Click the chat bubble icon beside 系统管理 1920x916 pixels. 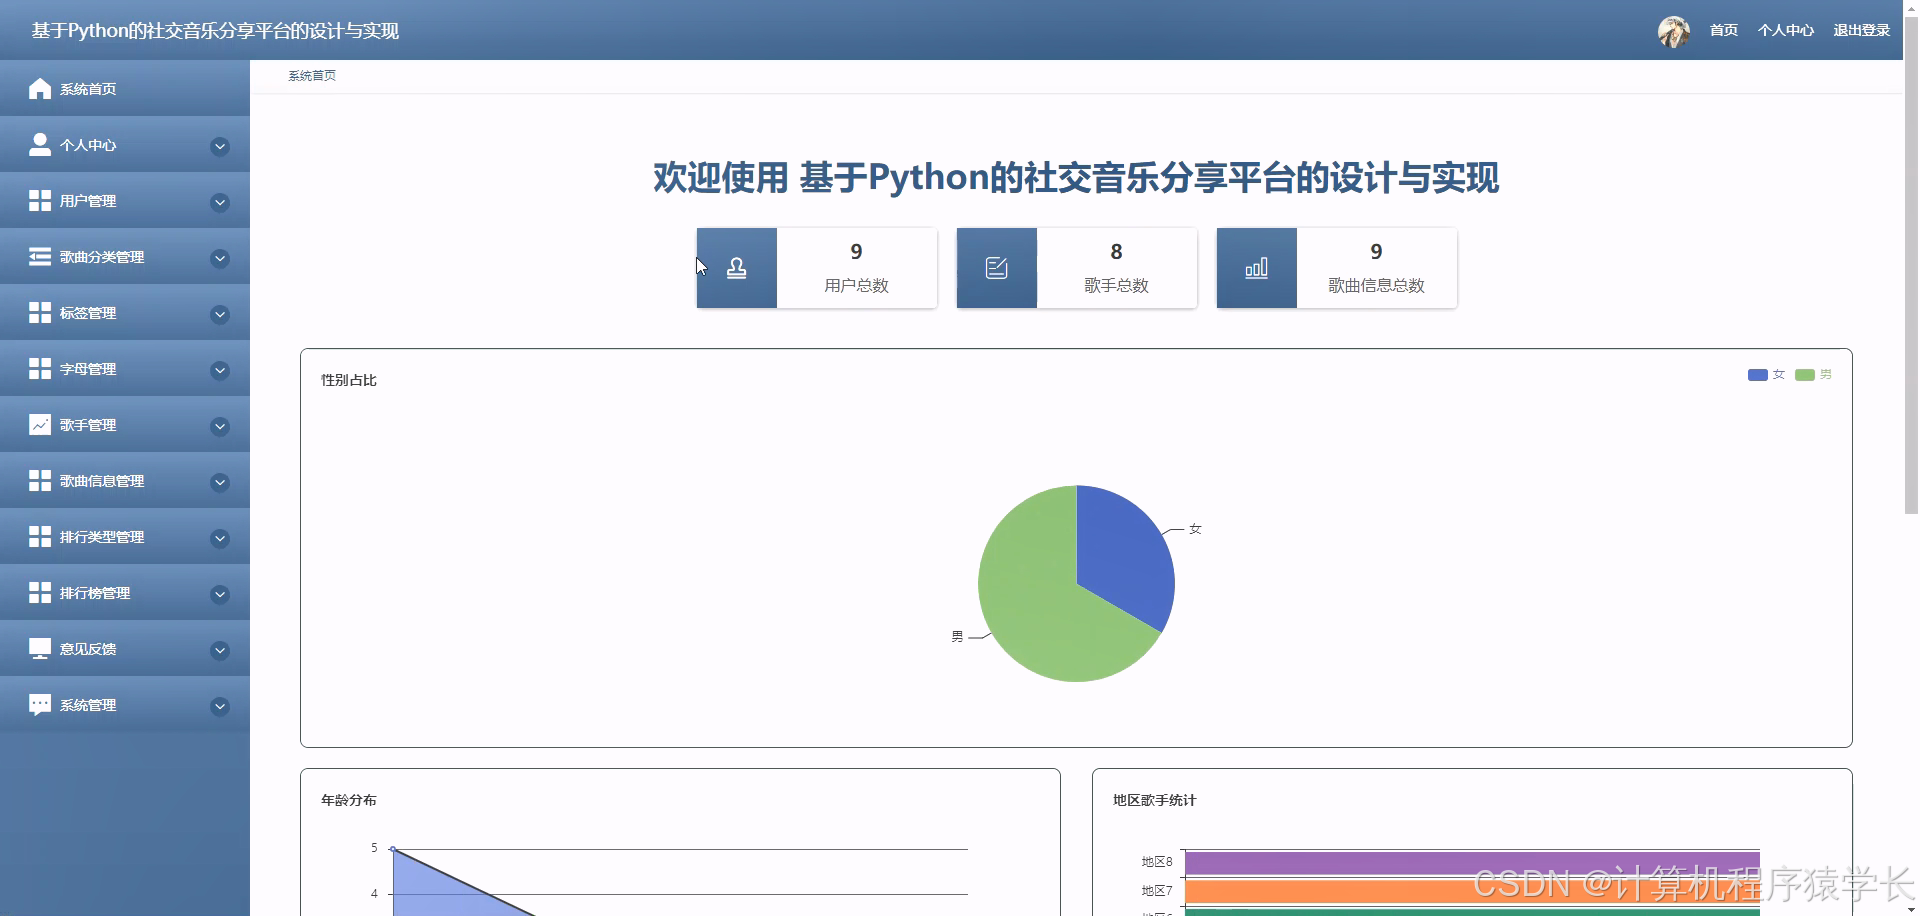click(x=40, y=705)
